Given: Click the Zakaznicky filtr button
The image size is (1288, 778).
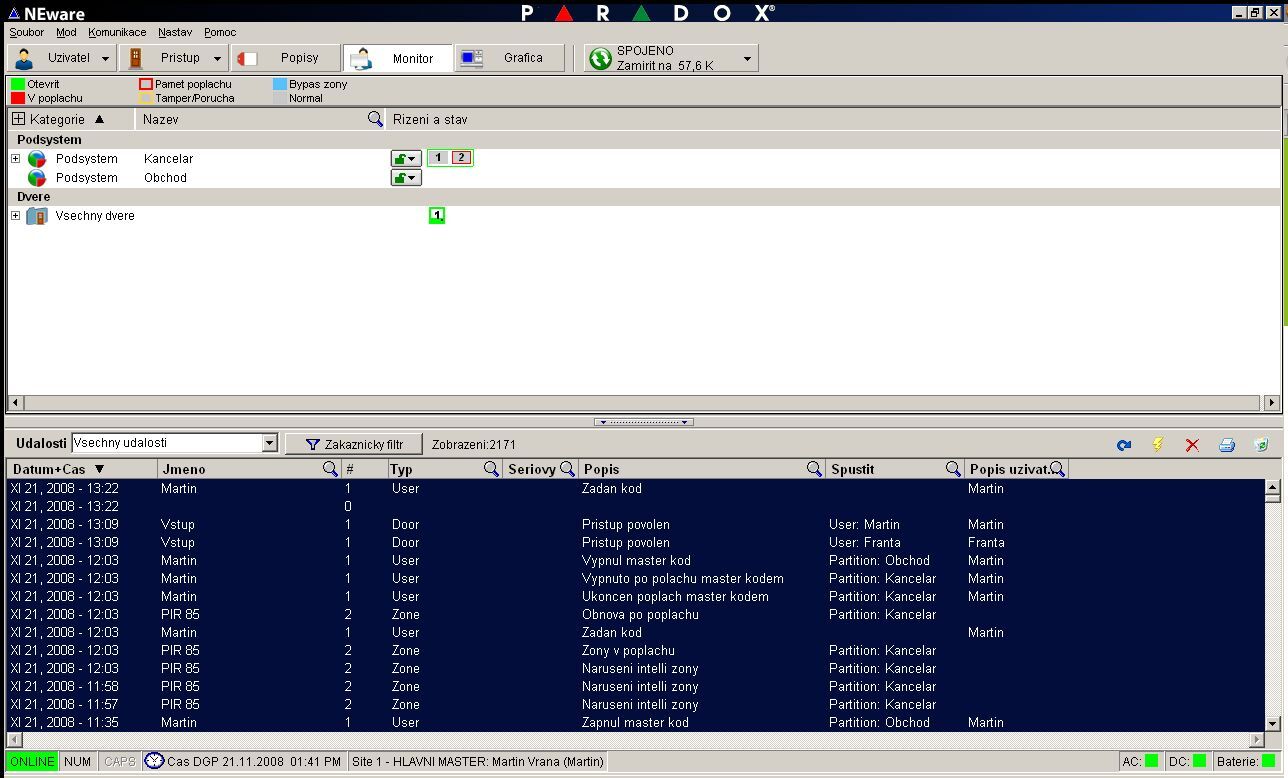Looking at the screenshot, I should pyautogui.click(x=354, y=444).
